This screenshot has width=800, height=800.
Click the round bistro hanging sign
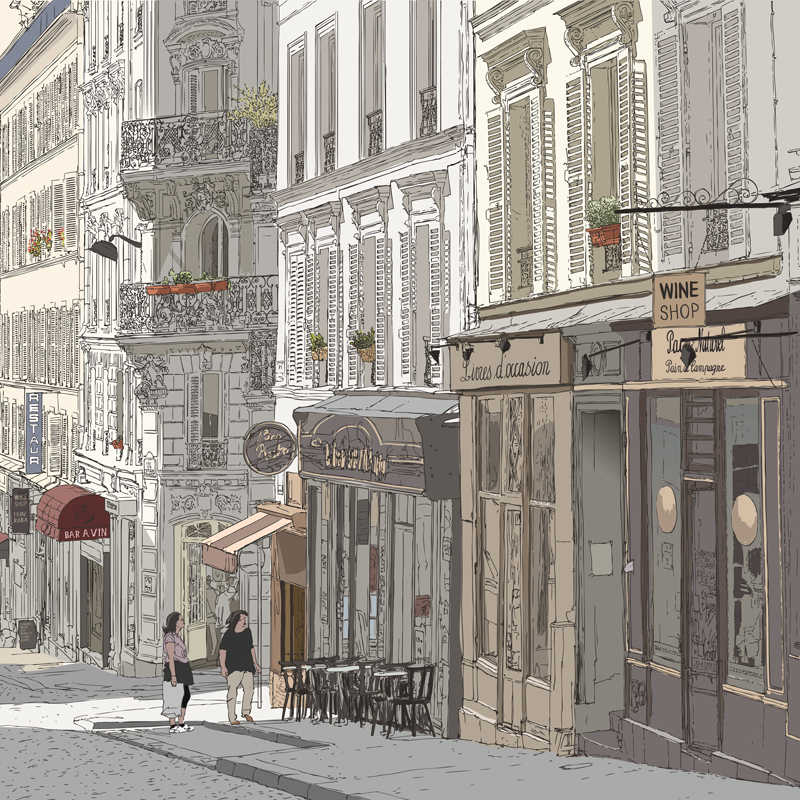[x=269, y=447]
